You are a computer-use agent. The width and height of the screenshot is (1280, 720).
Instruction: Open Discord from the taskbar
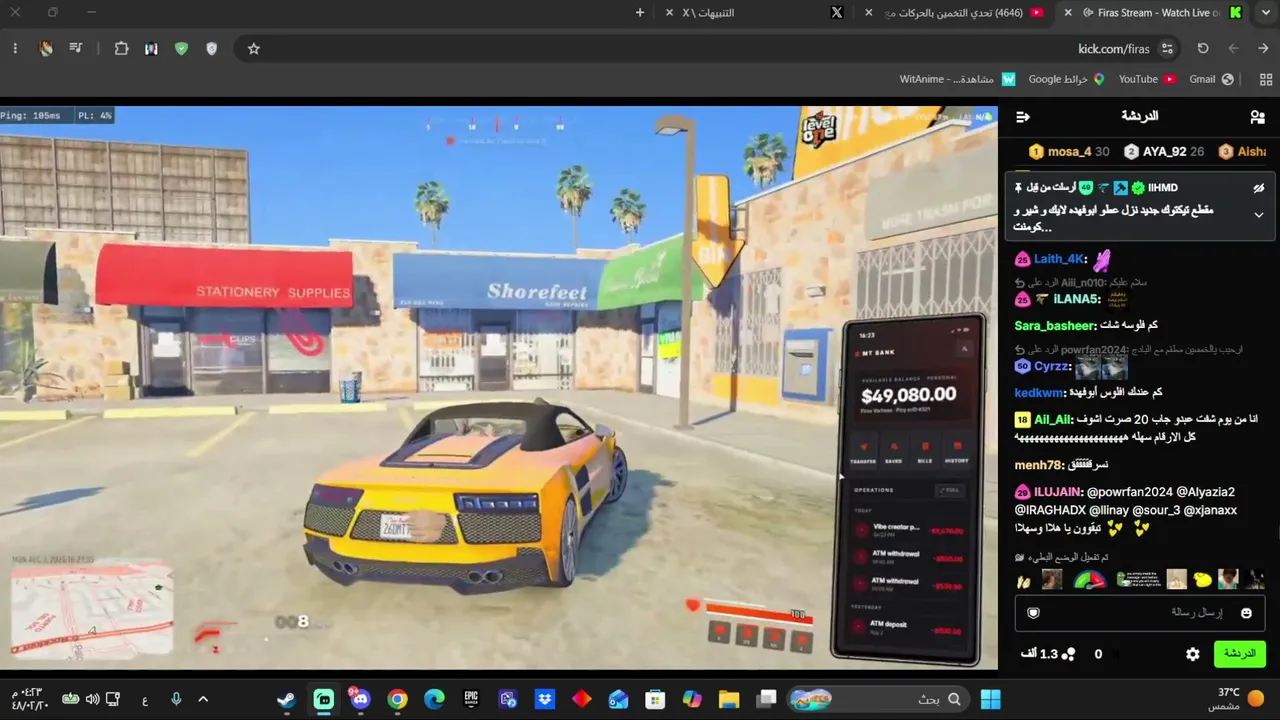tap(360, 699)
